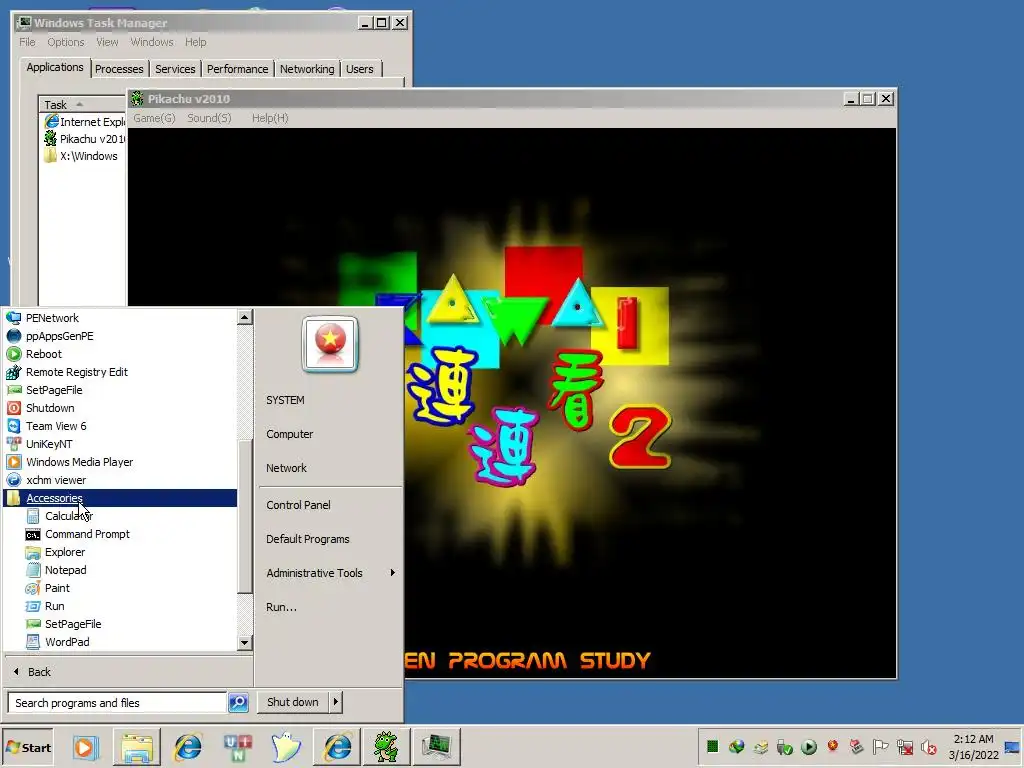Click the UniKey taskbar icon

click(238, 747)
